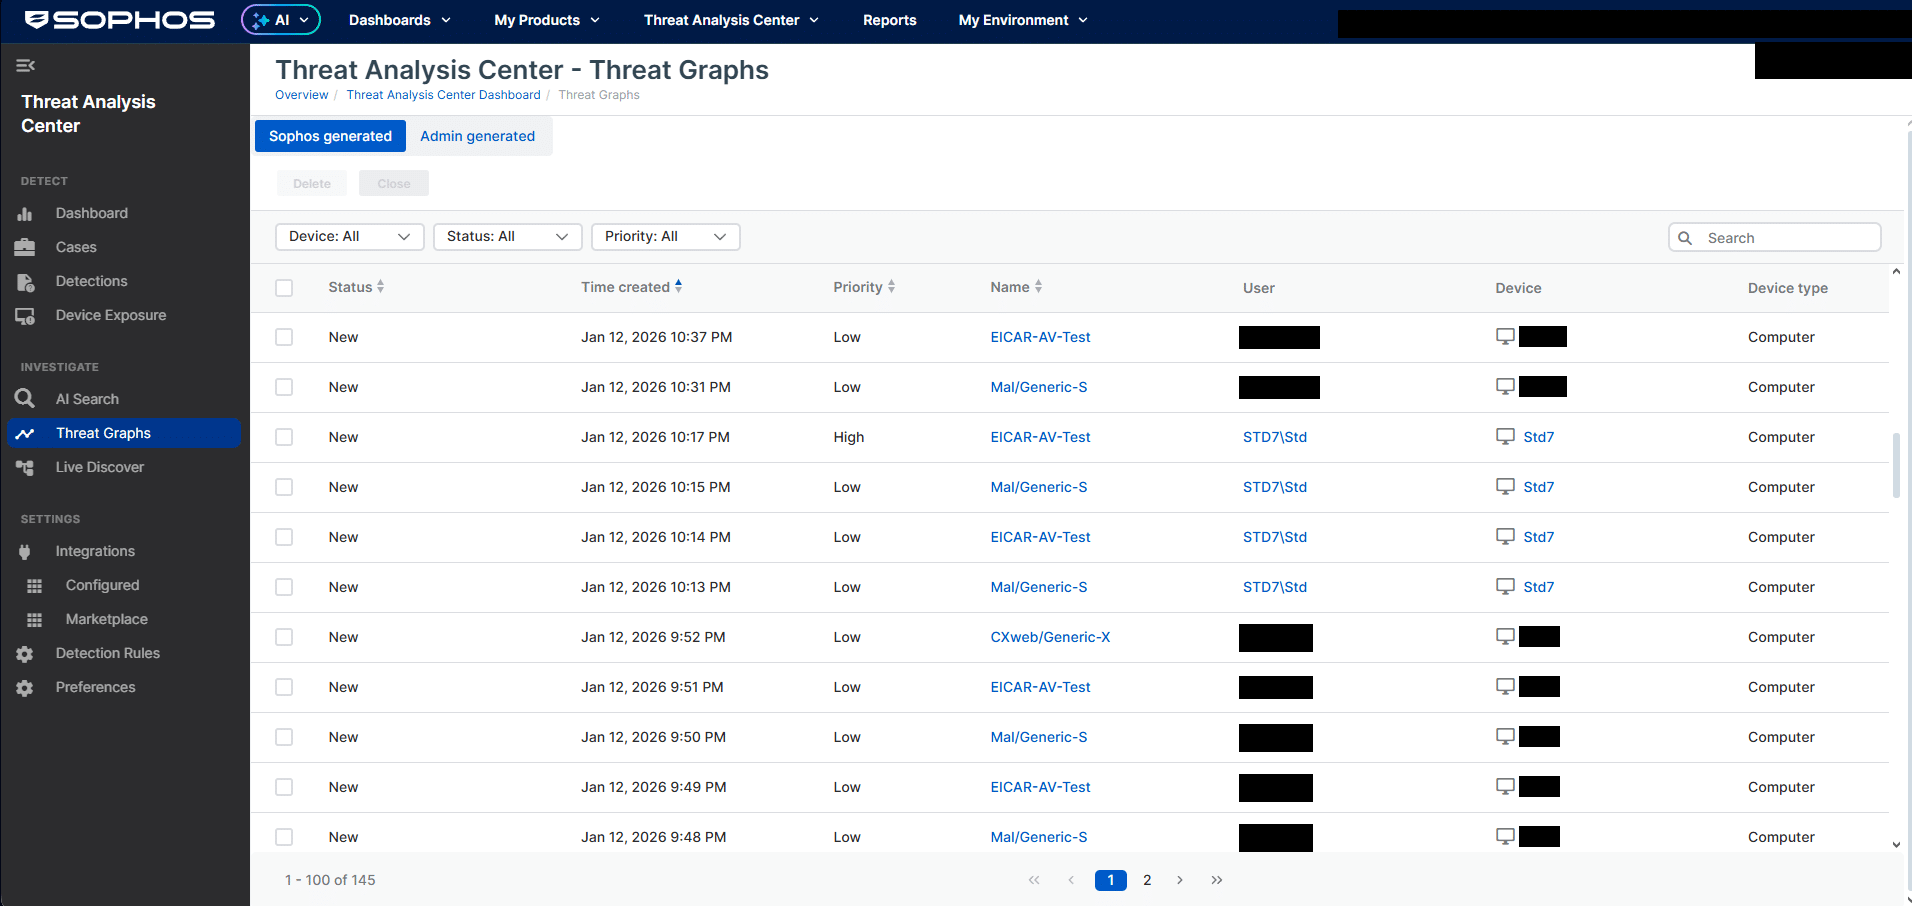Check the 10:31 PM Mal/Generic-S row
This screenshot has height=906, width=1912.
[284, 387]
